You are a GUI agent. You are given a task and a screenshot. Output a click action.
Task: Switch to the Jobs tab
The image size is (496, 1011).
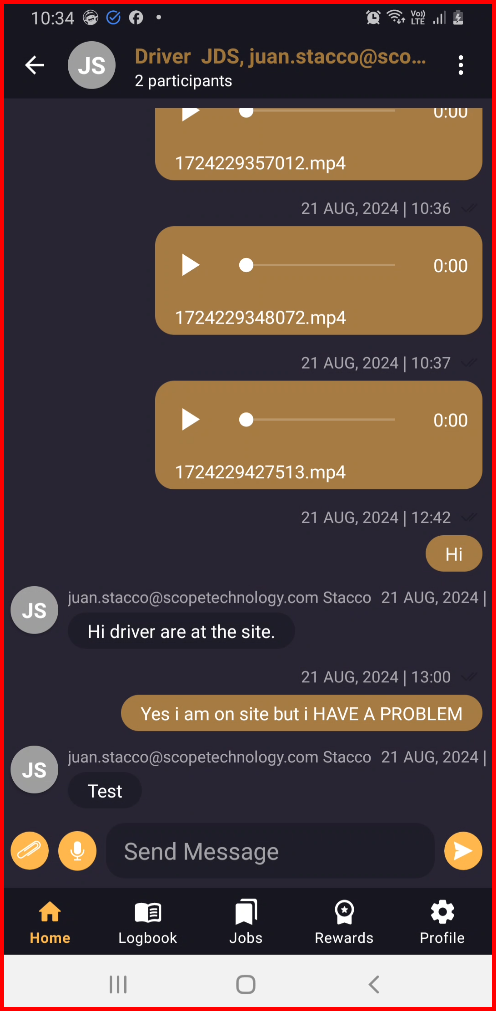coord(246,922)
